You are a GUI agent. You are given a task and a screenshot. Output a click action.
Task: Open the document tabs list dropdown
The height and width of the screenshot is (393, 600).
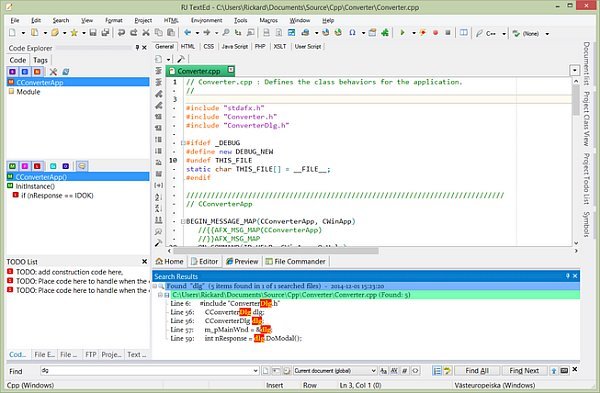pyautogui.click(x=575, y=70)
